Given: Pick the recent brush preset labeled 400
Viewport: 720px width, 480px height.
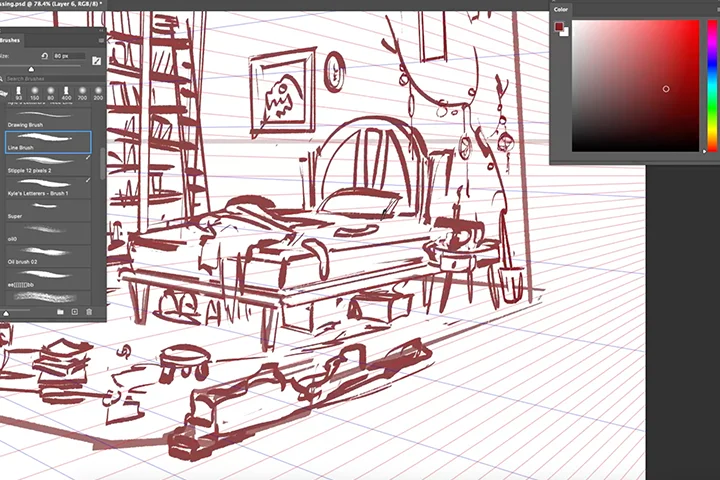Looking at the screenshot, I should (66, 93).
